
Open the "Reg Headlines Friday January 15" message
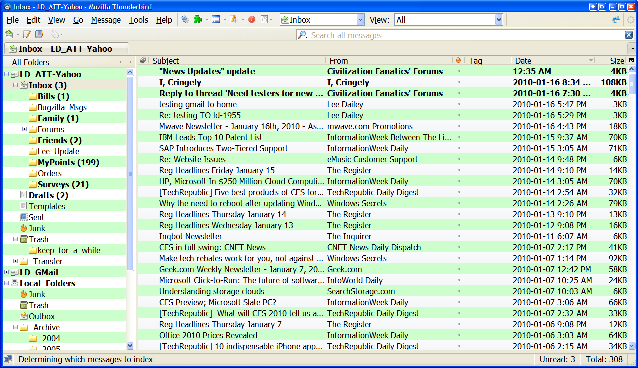pyautogui.click(x=383, y=170)
